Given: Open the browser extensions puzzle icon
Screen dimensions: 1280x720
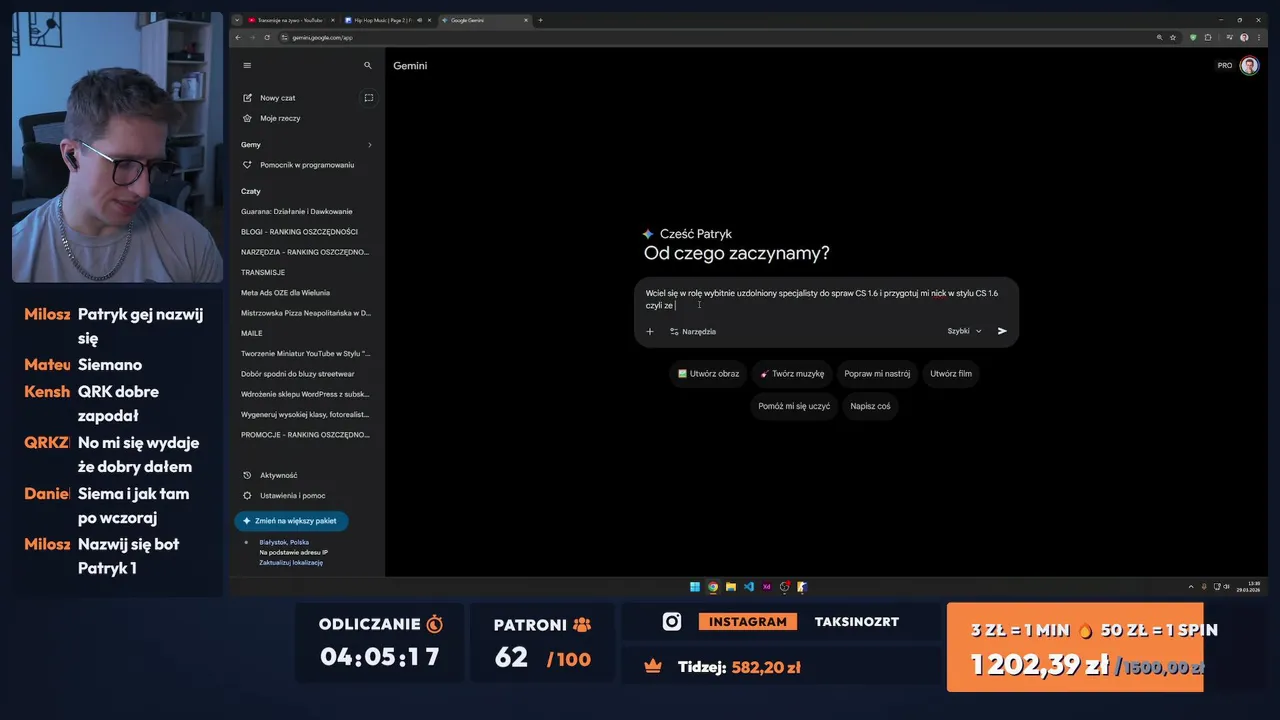Looking at the screenshot, I should pyautogui.click(x=1208, y=37).
